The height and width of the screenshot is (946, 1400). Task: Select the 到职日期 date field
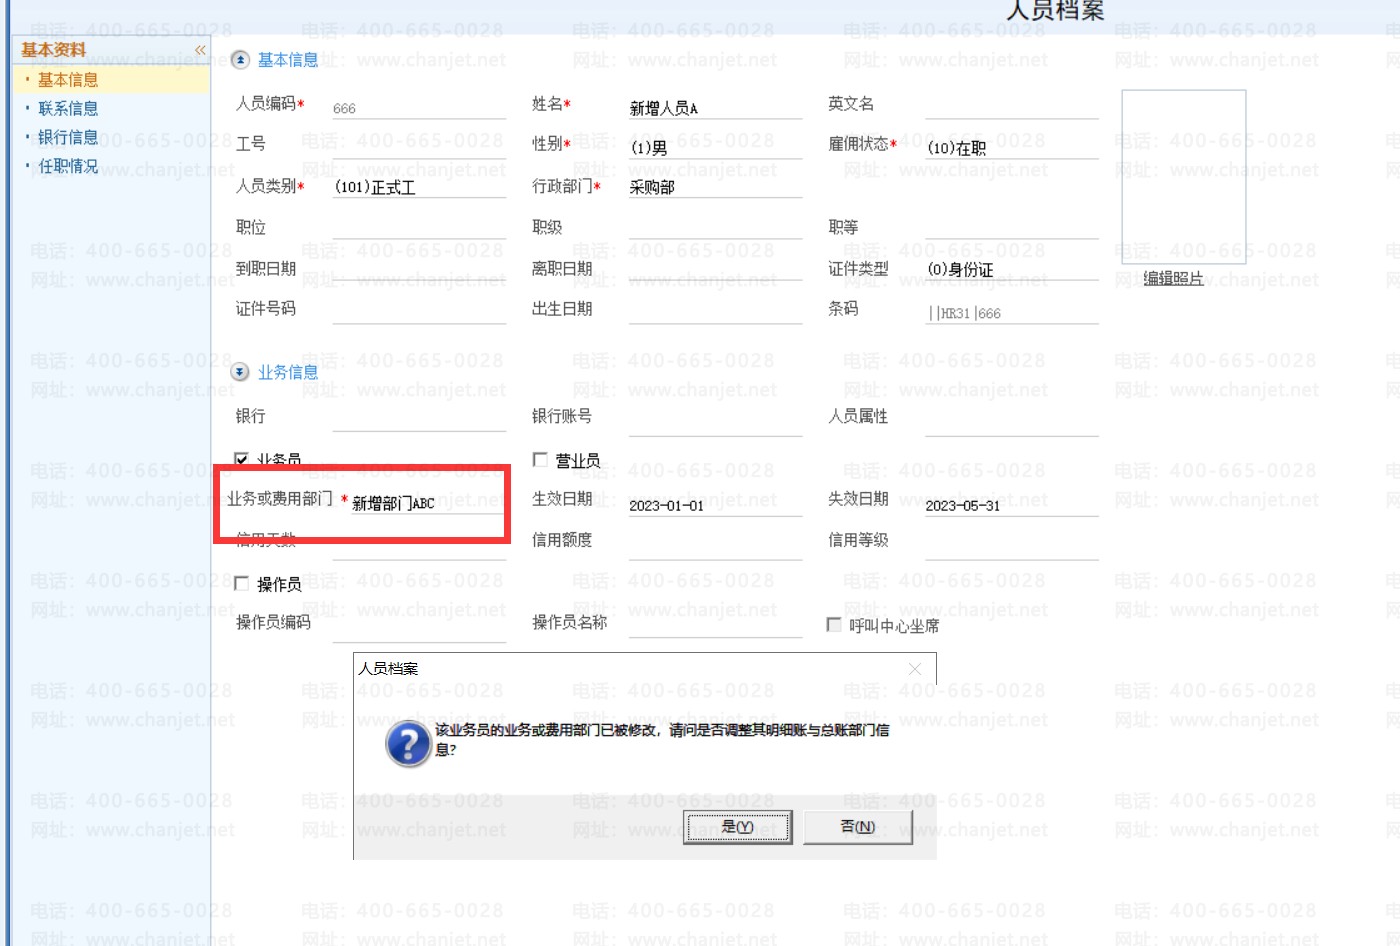[x=419, y=269]
